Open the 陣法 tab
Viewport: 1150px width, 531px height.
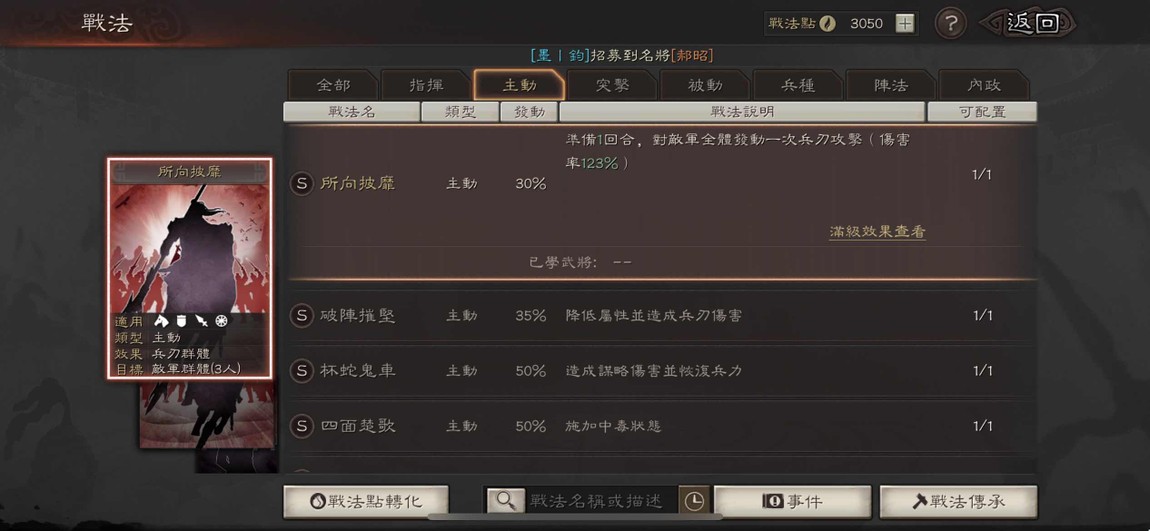point(891,85)
